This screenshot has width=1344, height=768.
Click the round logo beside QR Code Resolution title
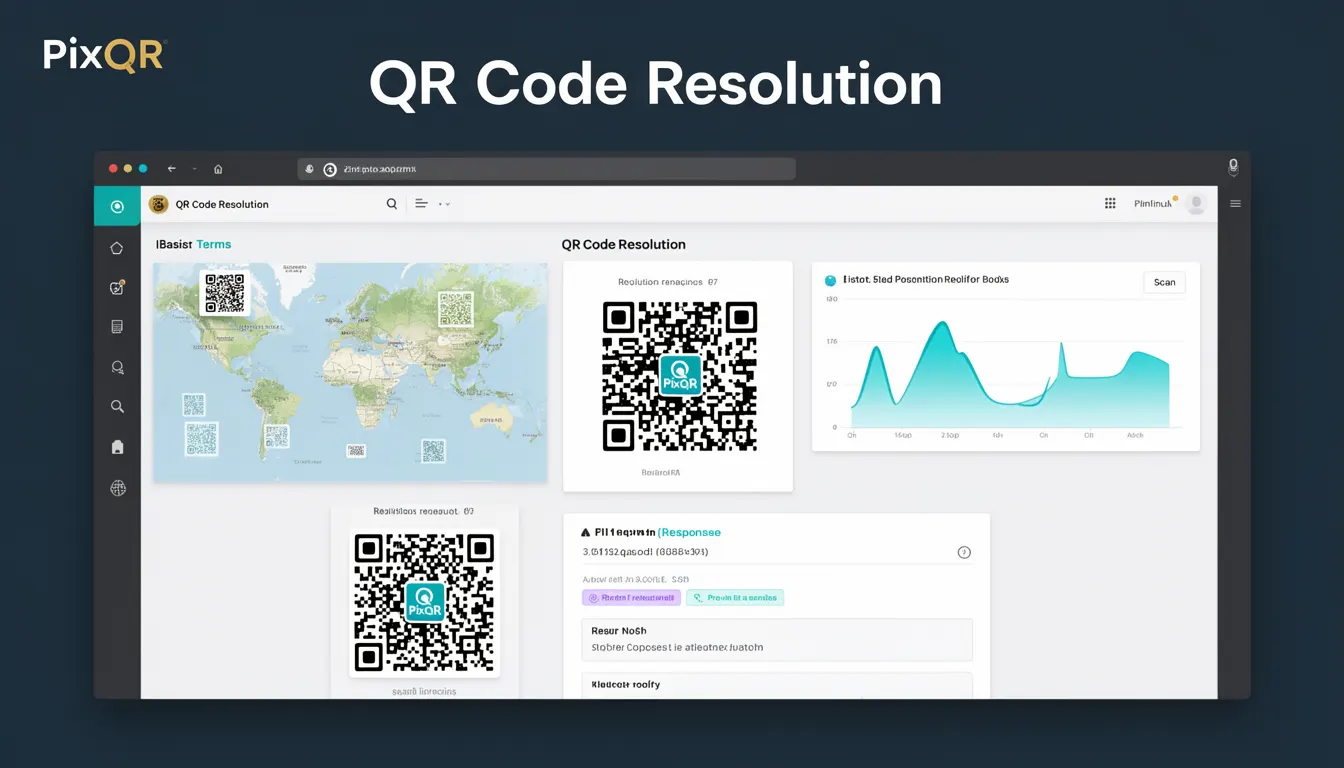click(x=158, y=204)
